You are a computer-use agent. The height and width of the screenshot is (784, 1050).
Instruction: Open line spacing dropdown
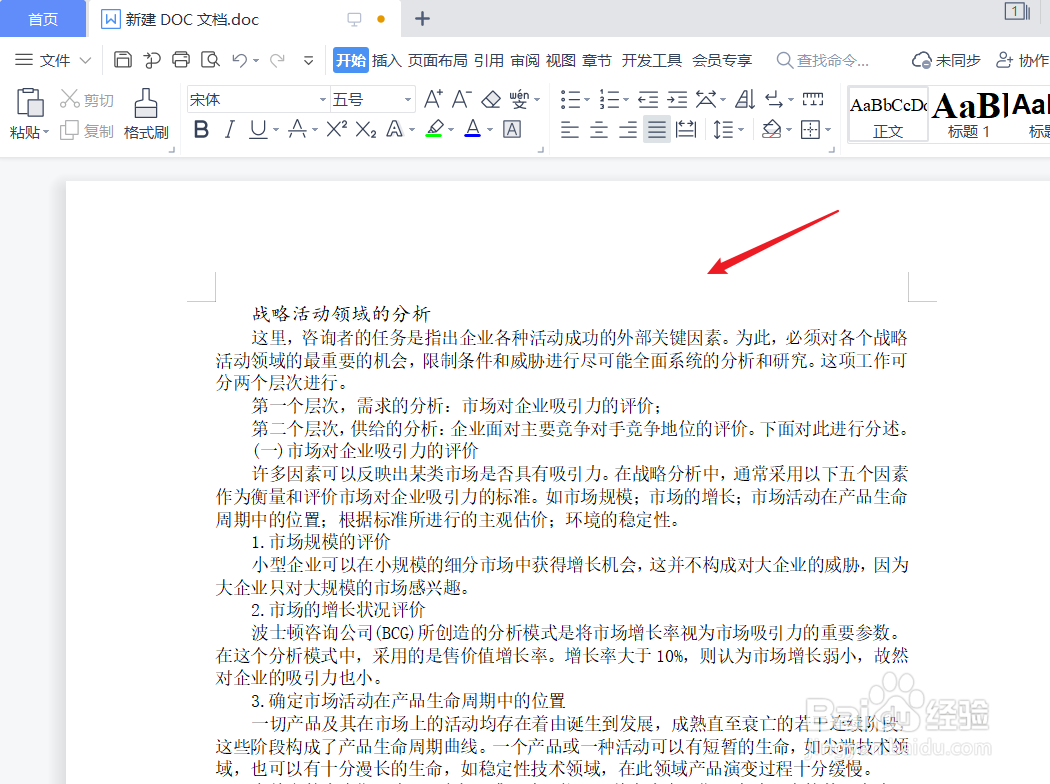[741, 129]
